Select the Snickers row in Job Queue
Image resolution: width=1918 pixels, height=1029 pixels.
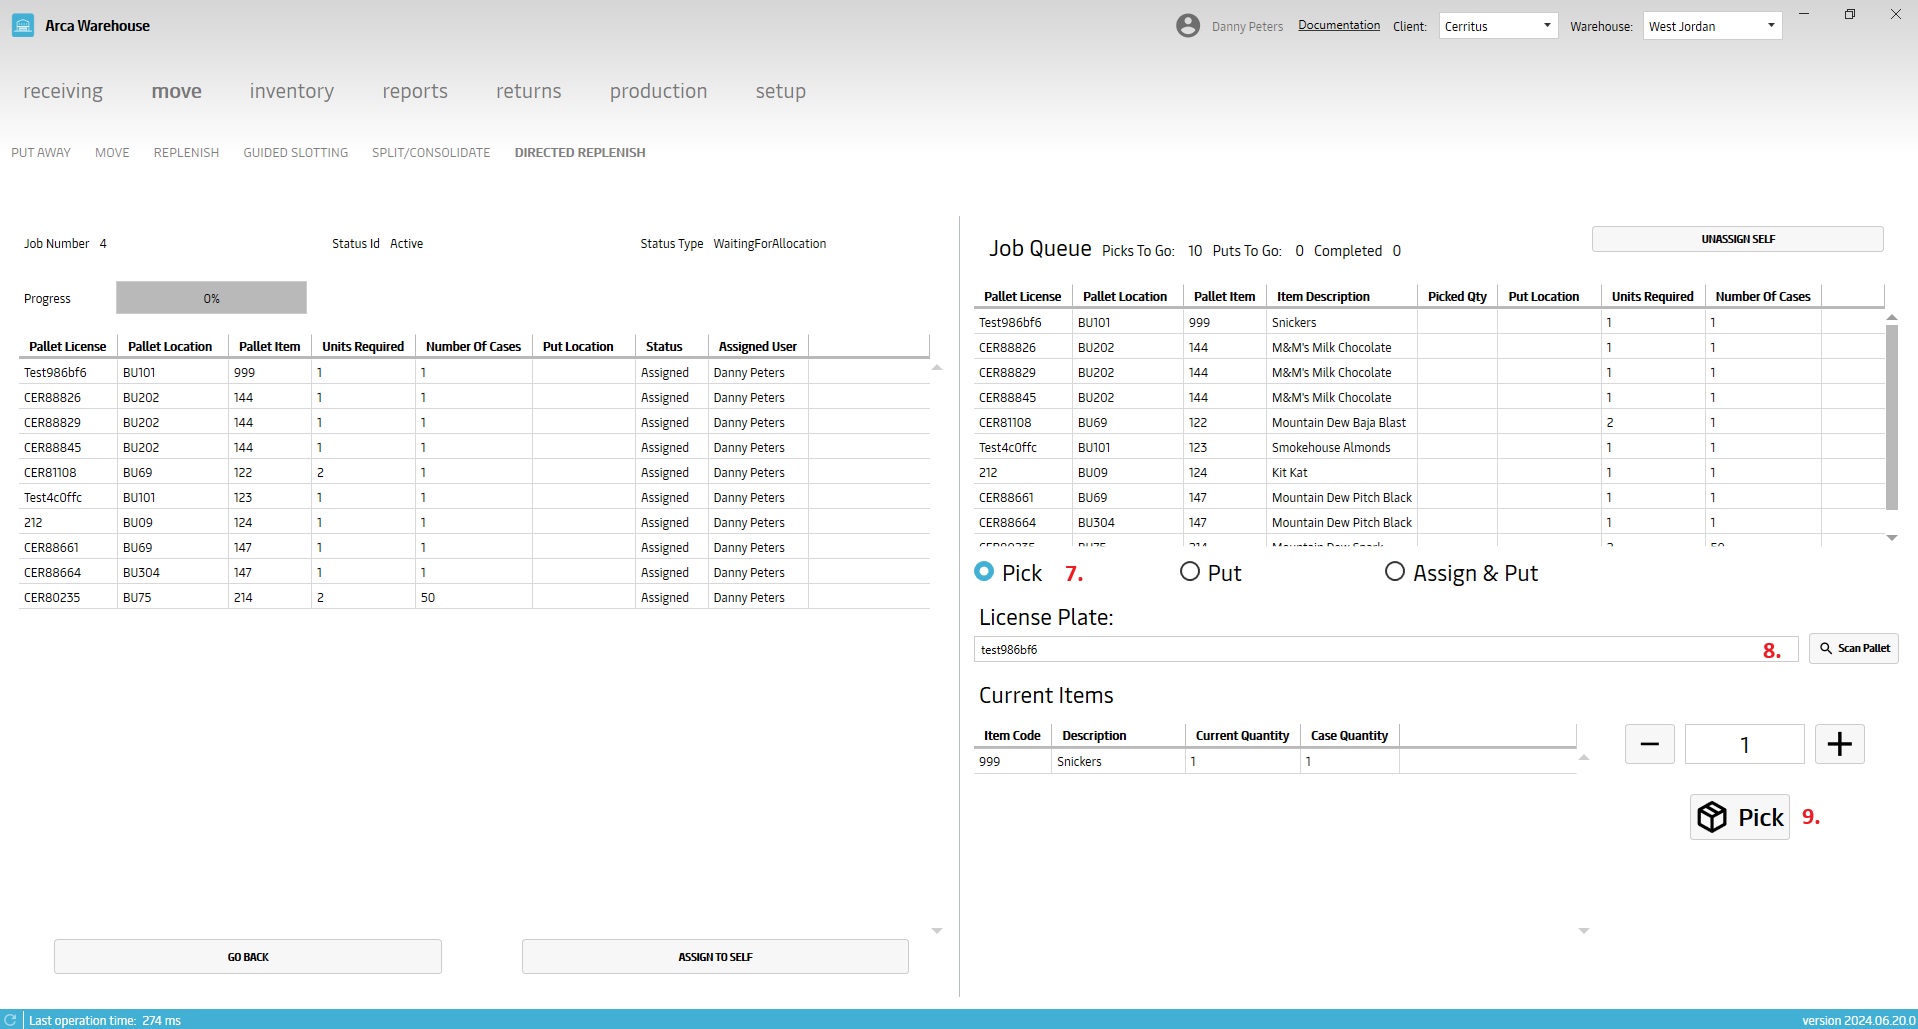click(1429, 322)
